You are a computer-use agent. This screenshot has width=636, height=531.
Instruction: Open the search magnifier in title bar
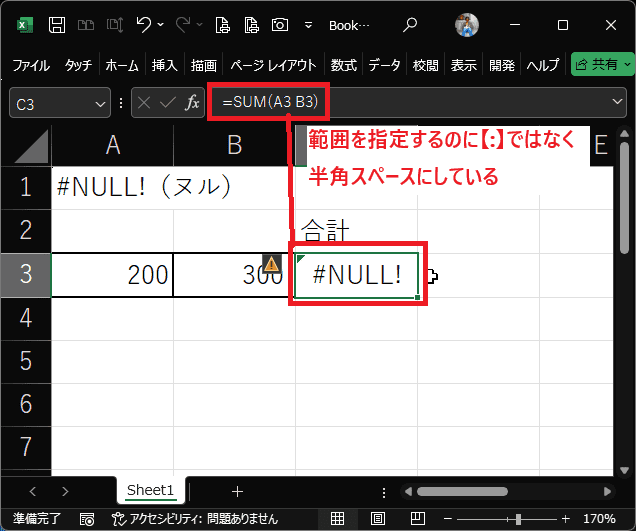click(411, 23)
